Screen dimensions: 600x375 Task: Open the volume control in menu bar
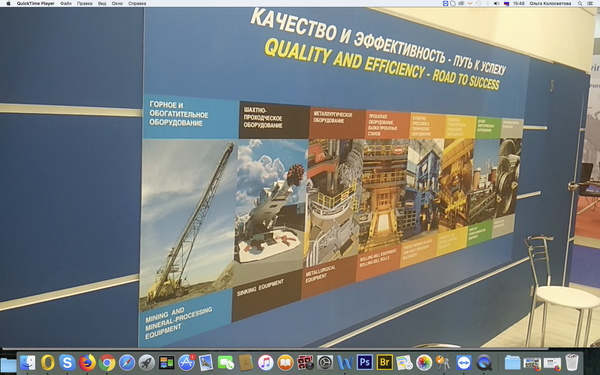496,3
